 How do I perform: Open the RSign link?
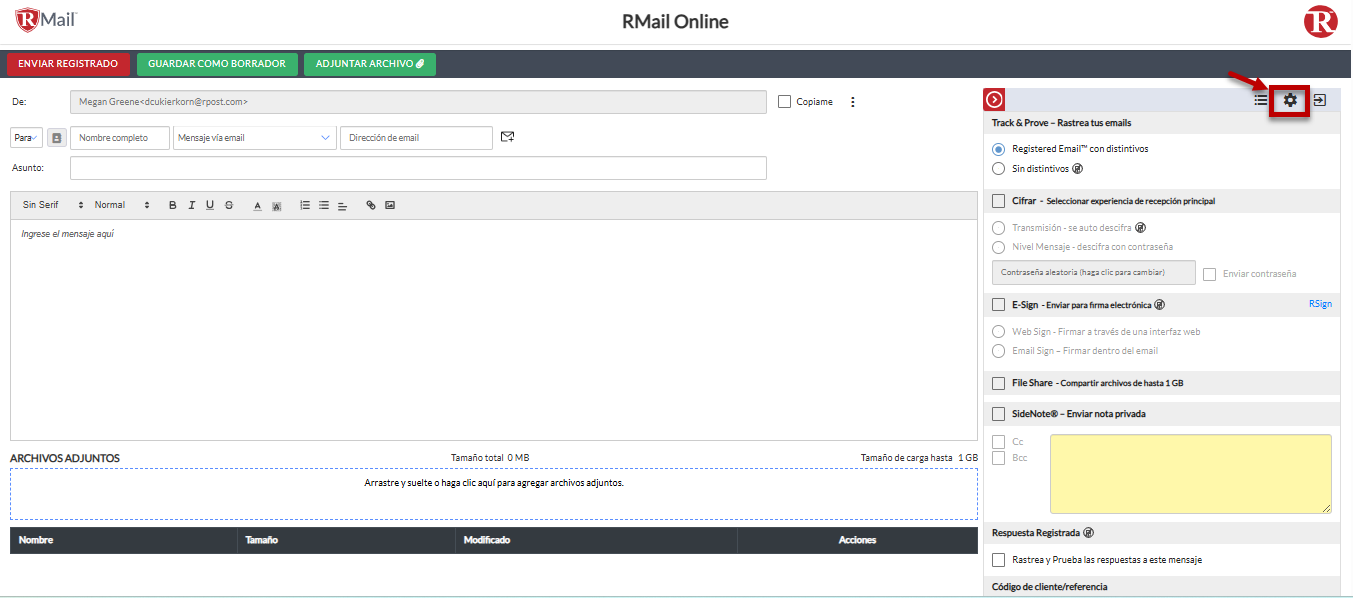click(x=1320, y=304)
